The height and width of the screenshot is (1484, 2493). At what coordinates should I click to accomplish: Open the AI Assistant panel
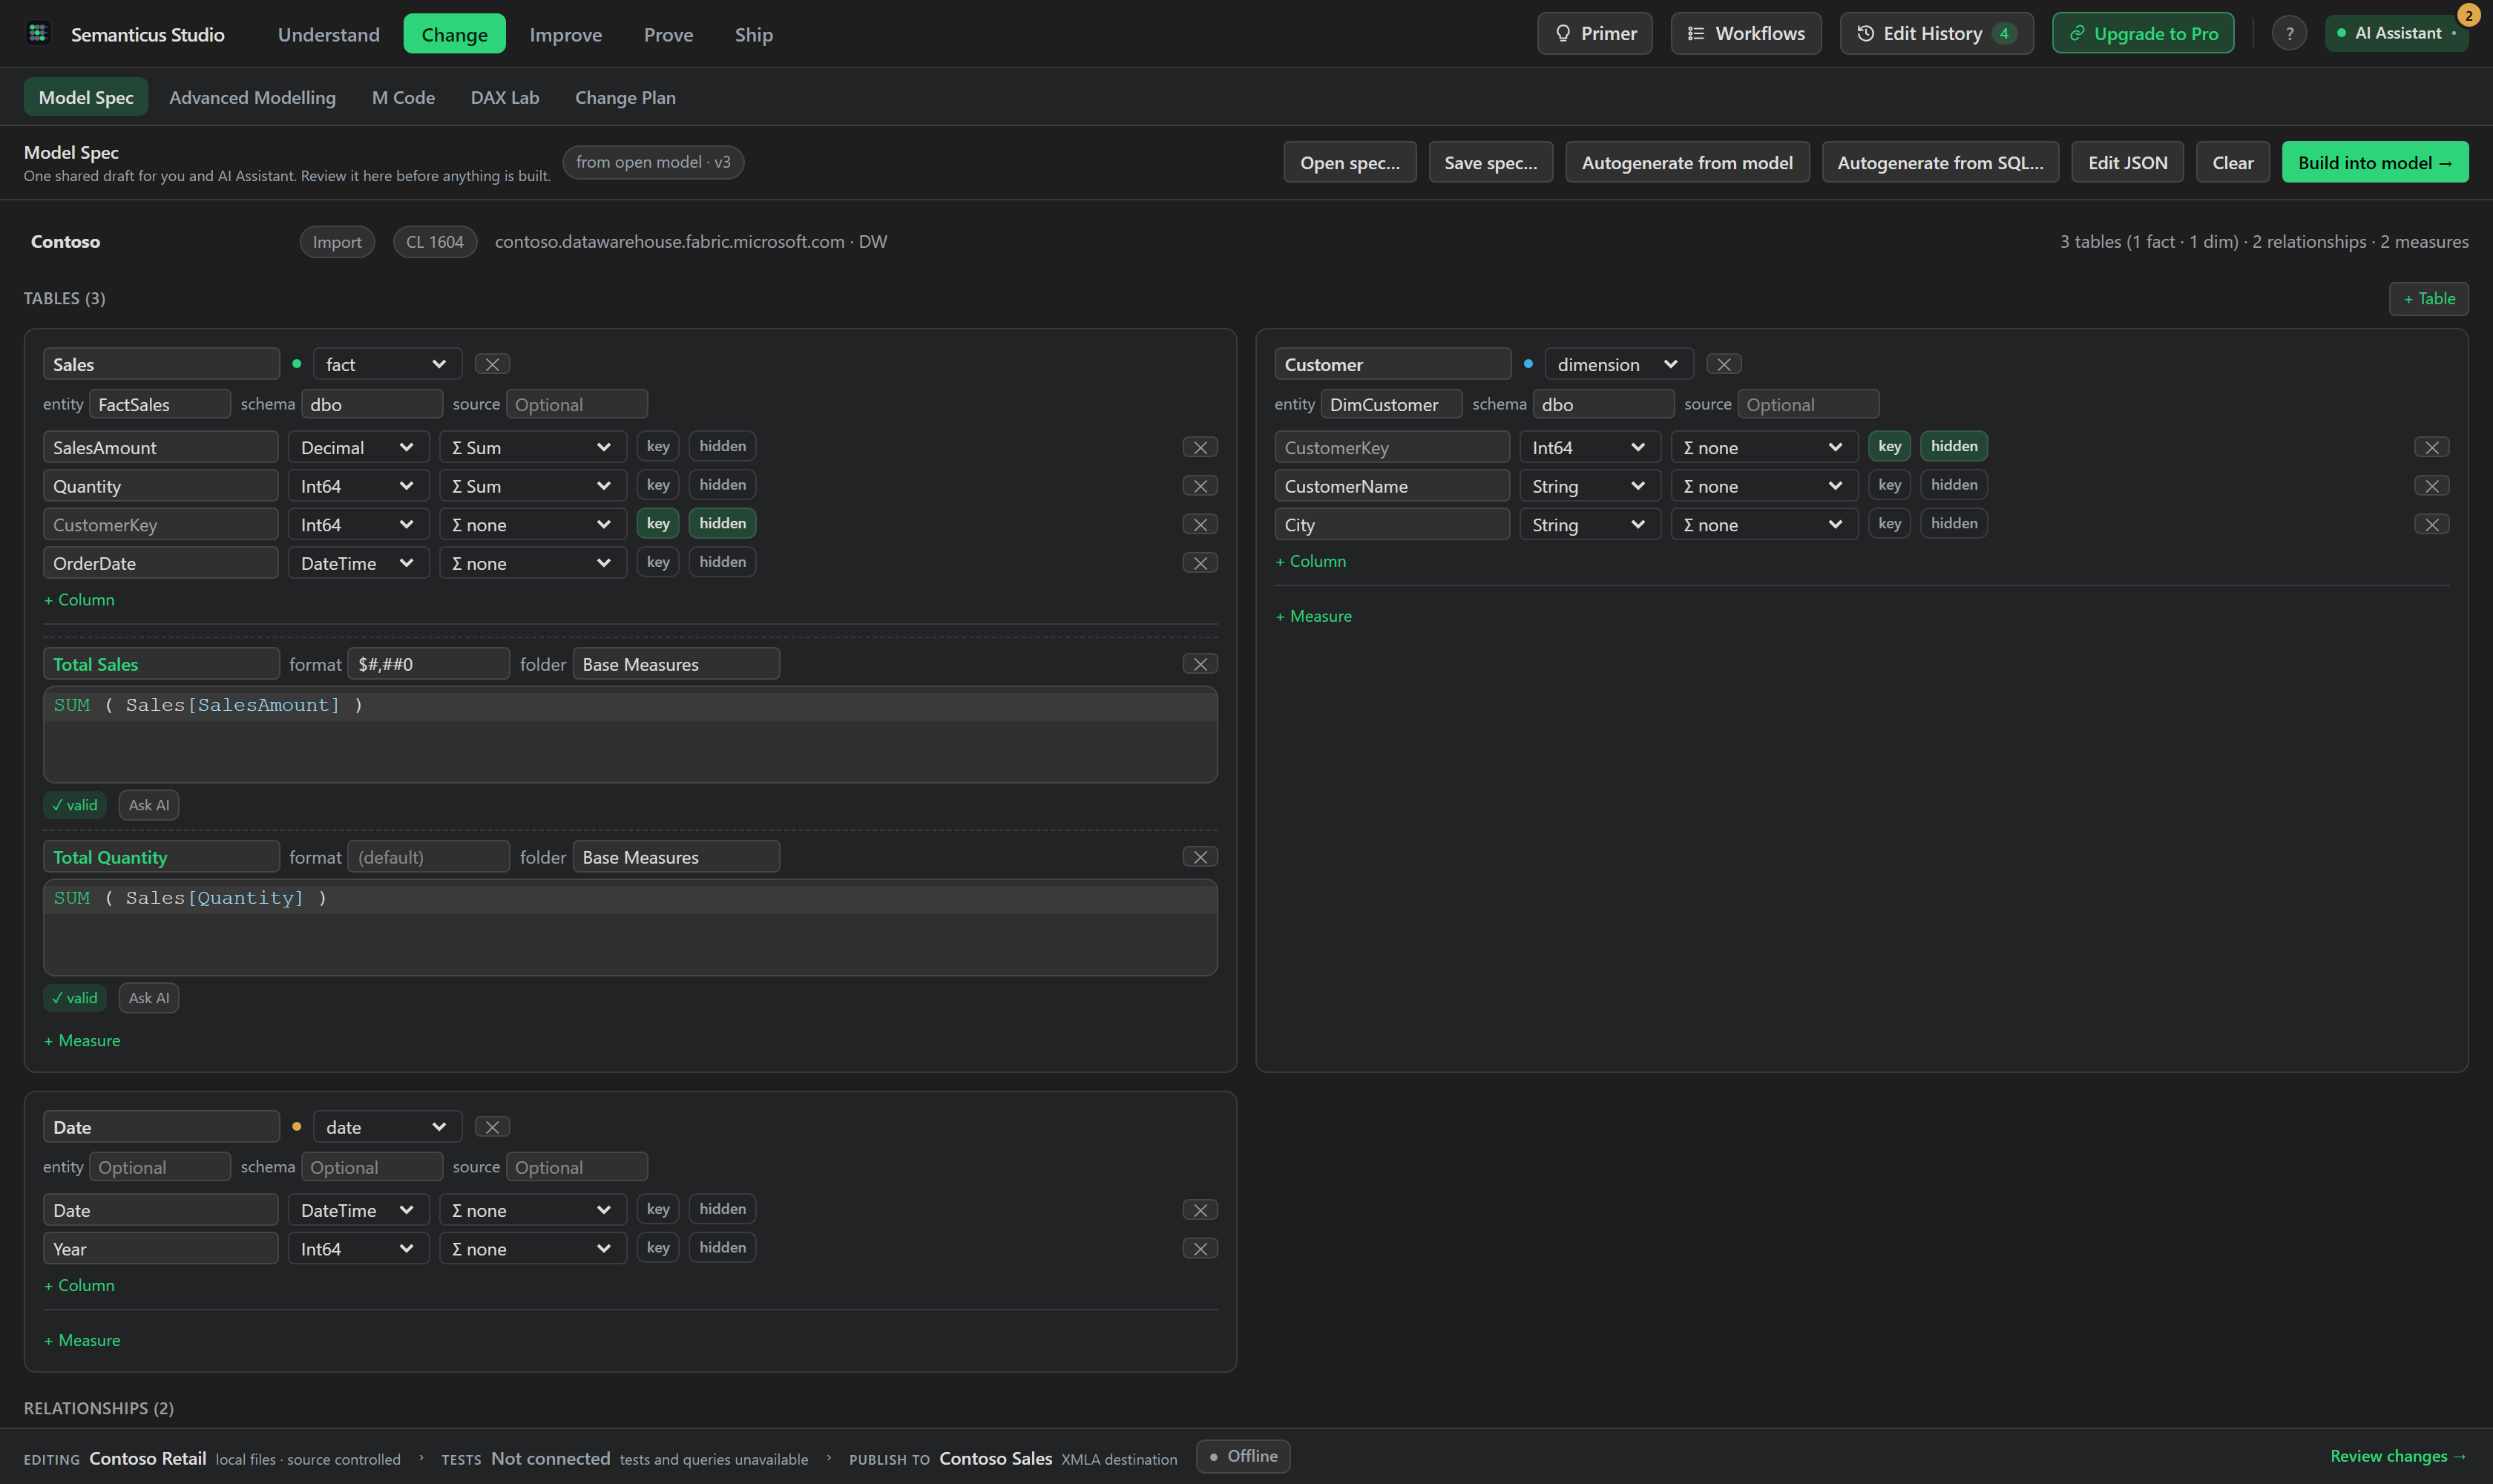(x=2396, y=33)
